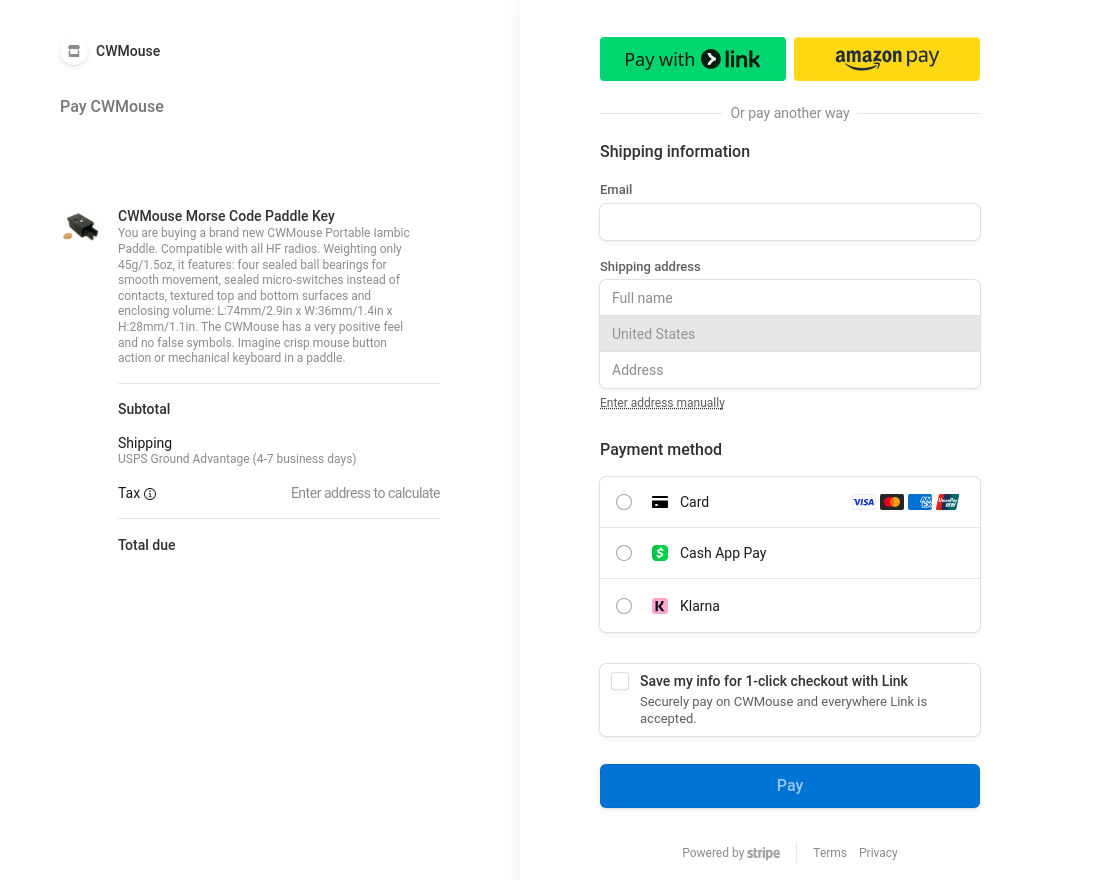Expand the Enter address manually option
Screen dimensions: 1116x880
662,403
